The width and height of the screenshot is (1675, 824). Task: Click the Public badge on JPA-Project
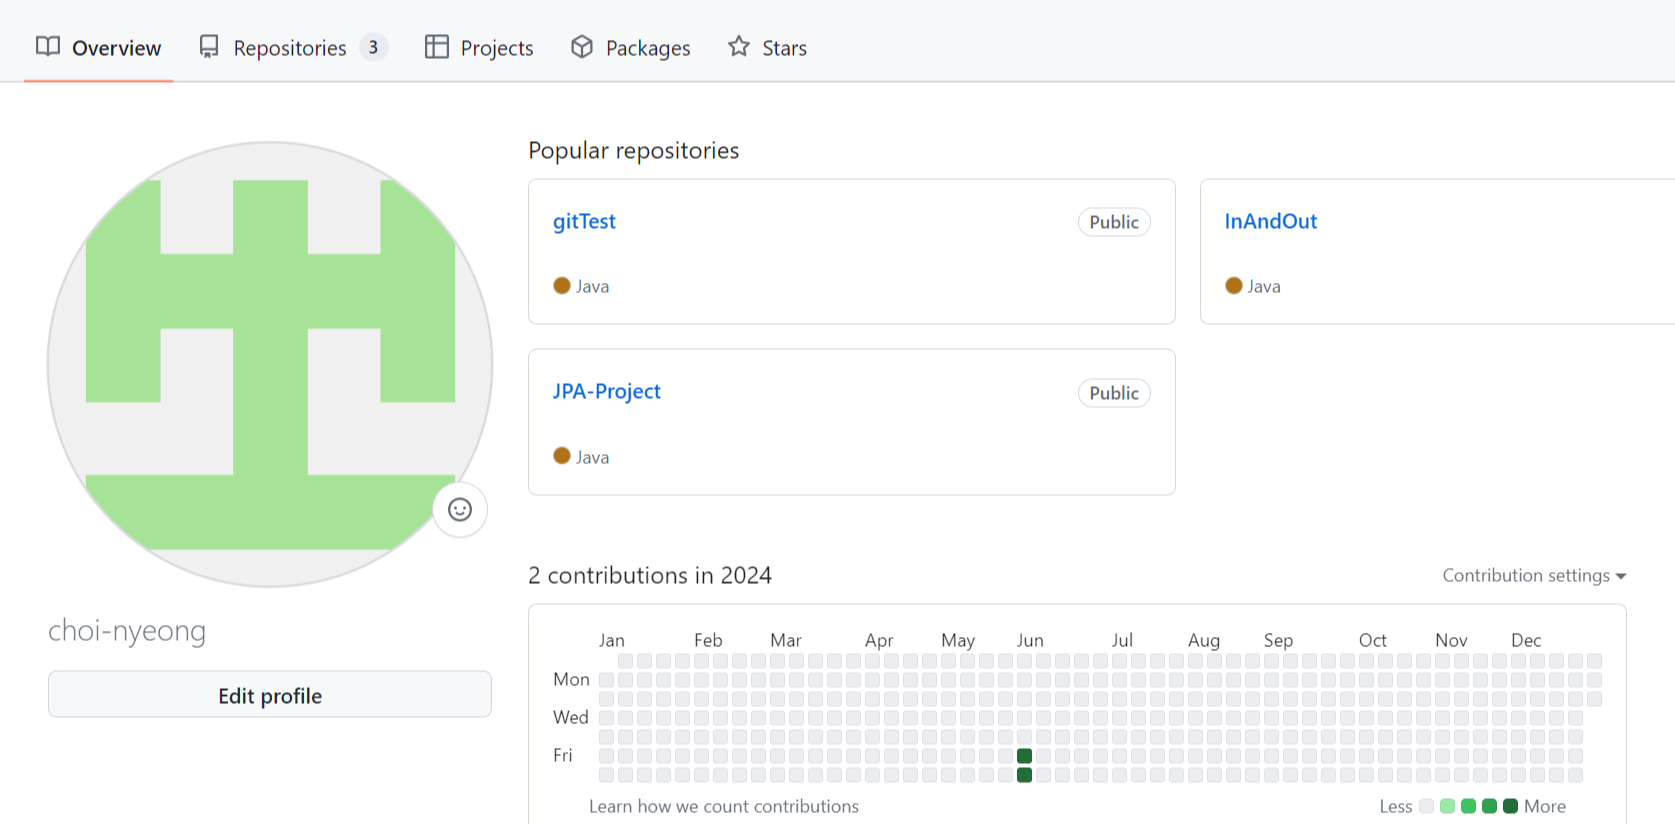click(x=1114, y=393)
